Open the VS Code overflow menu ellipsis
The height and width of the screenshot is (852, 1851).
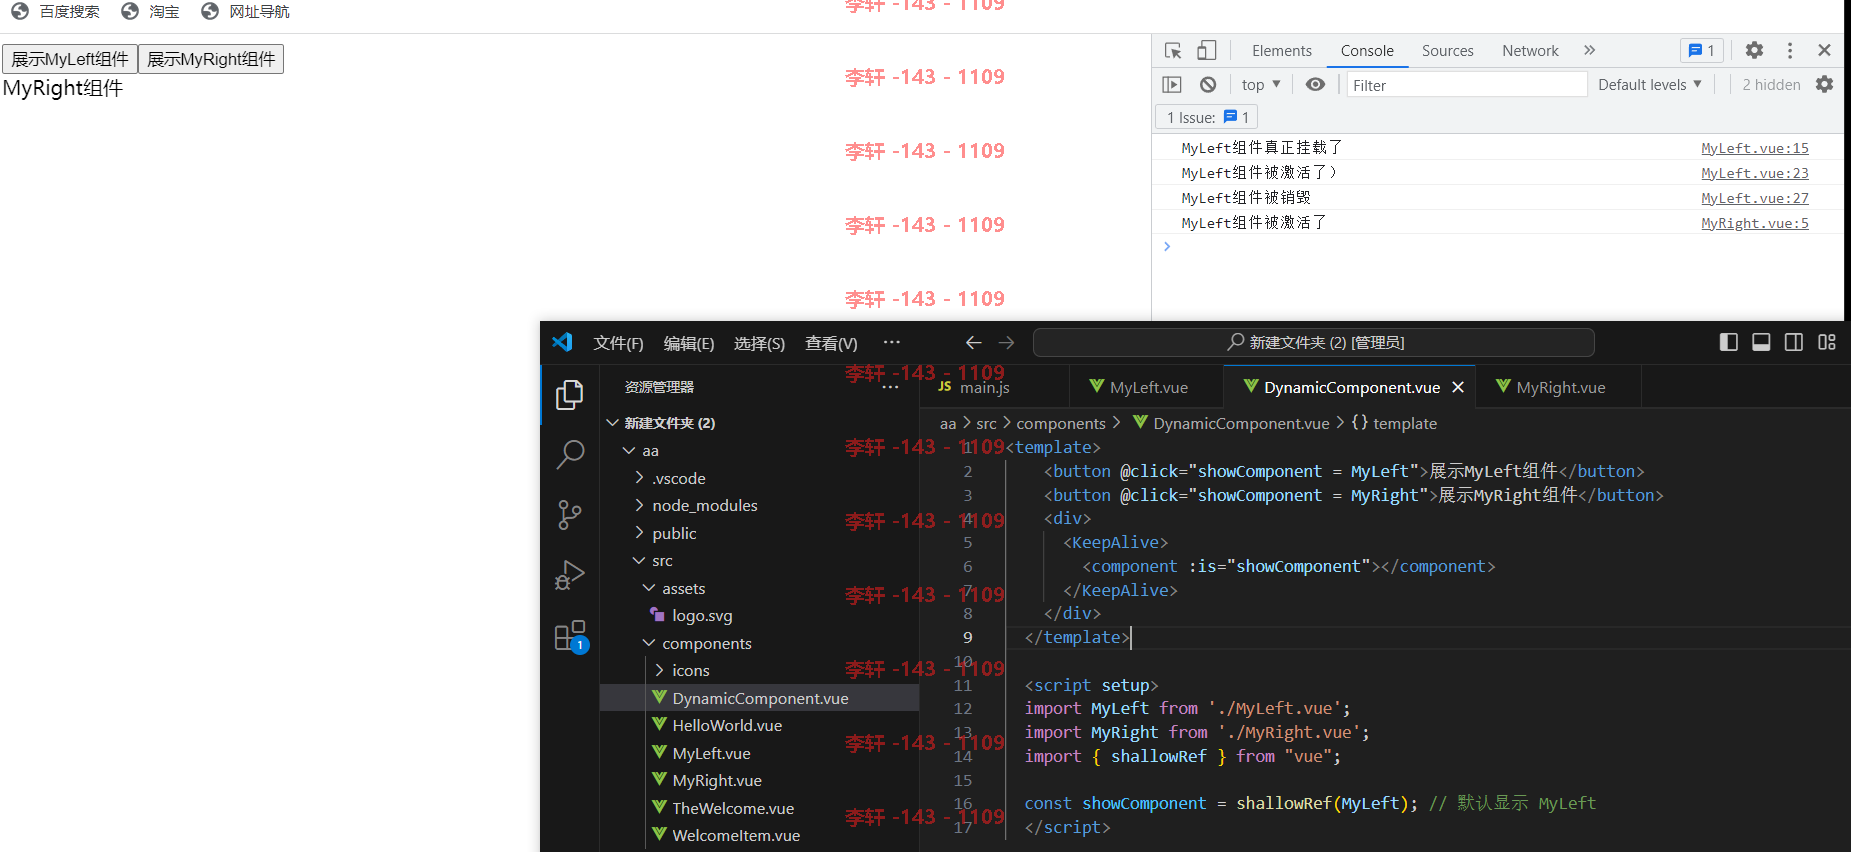pos(892,342)
